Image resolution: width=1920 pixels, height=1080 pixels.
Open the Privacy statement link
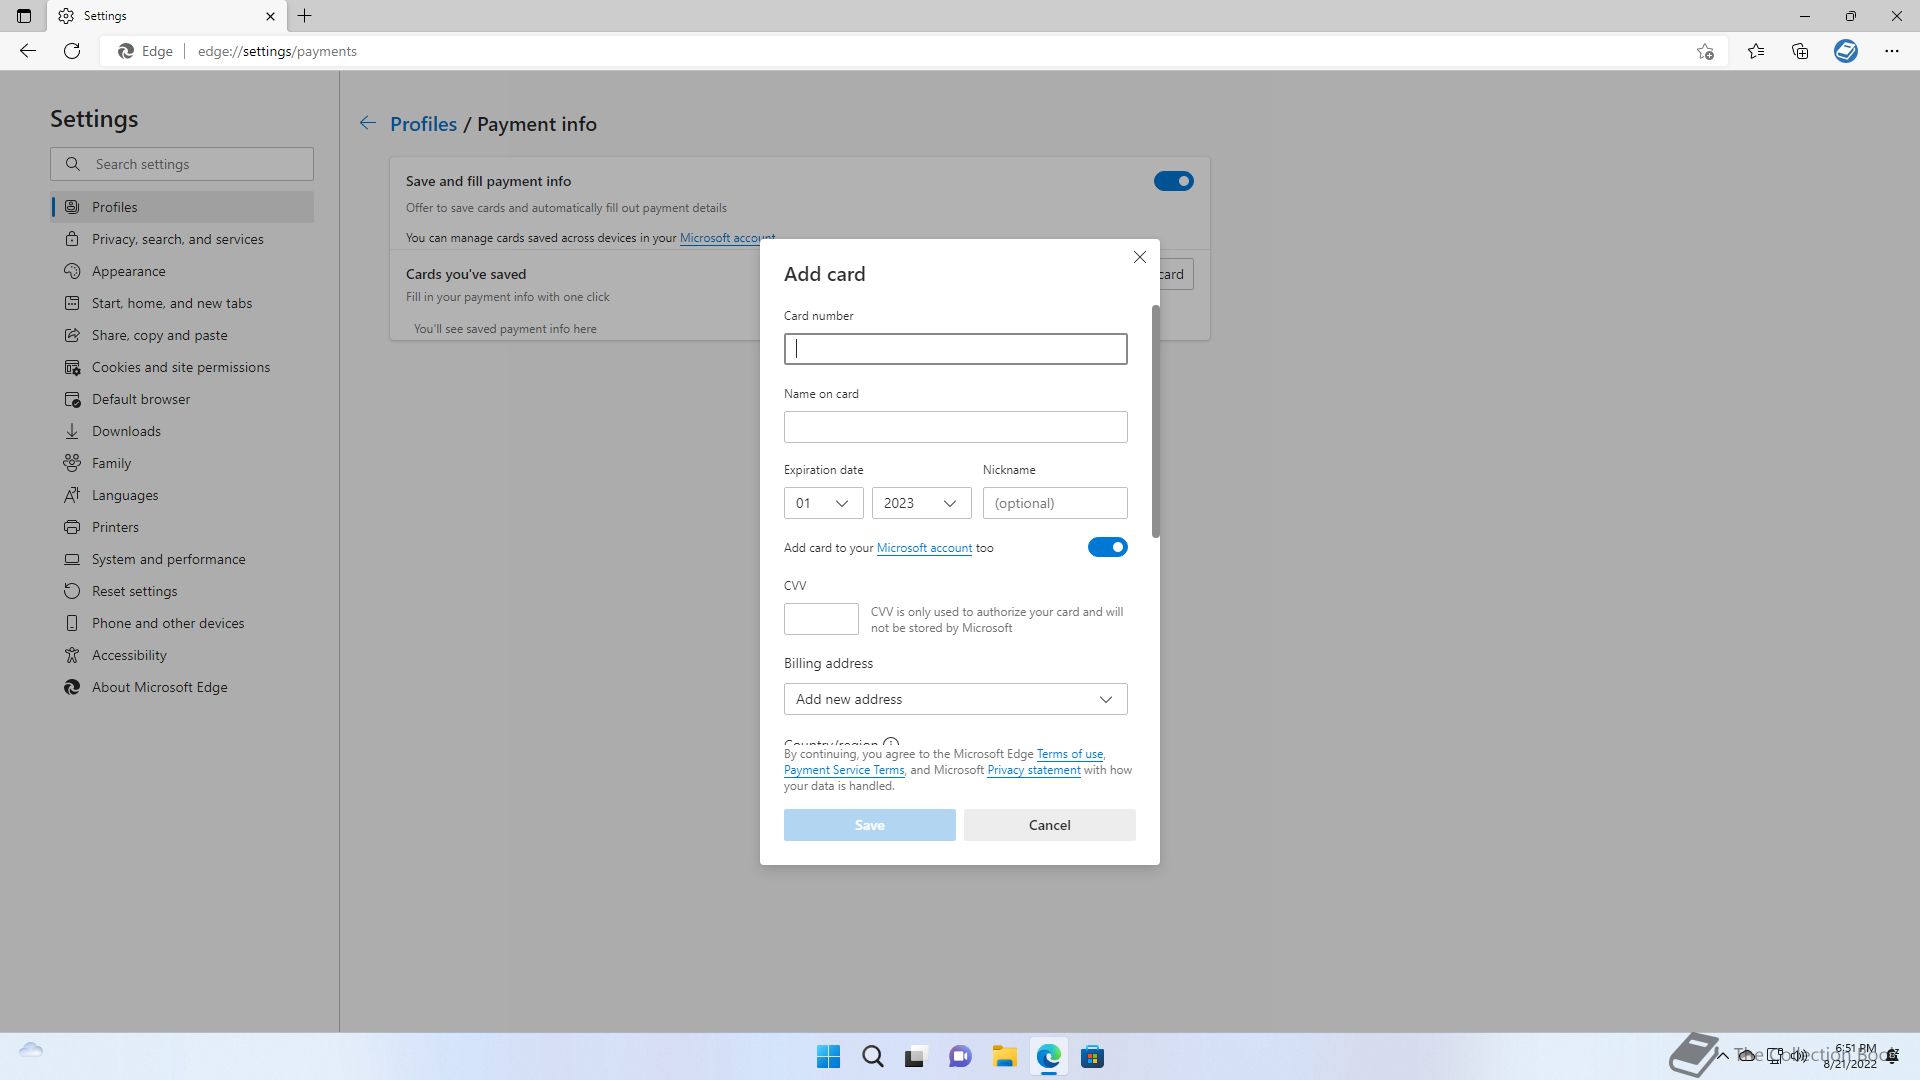(1033, 770)
